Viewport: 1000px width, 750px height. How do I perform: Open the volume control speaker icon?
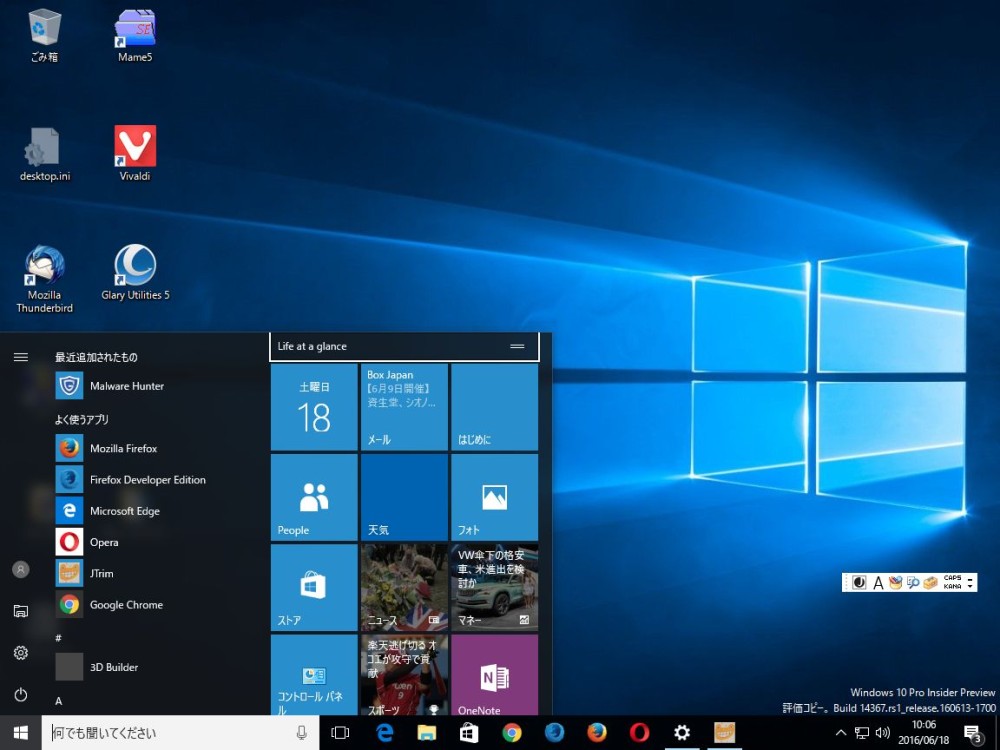click(x=882, y=733)
